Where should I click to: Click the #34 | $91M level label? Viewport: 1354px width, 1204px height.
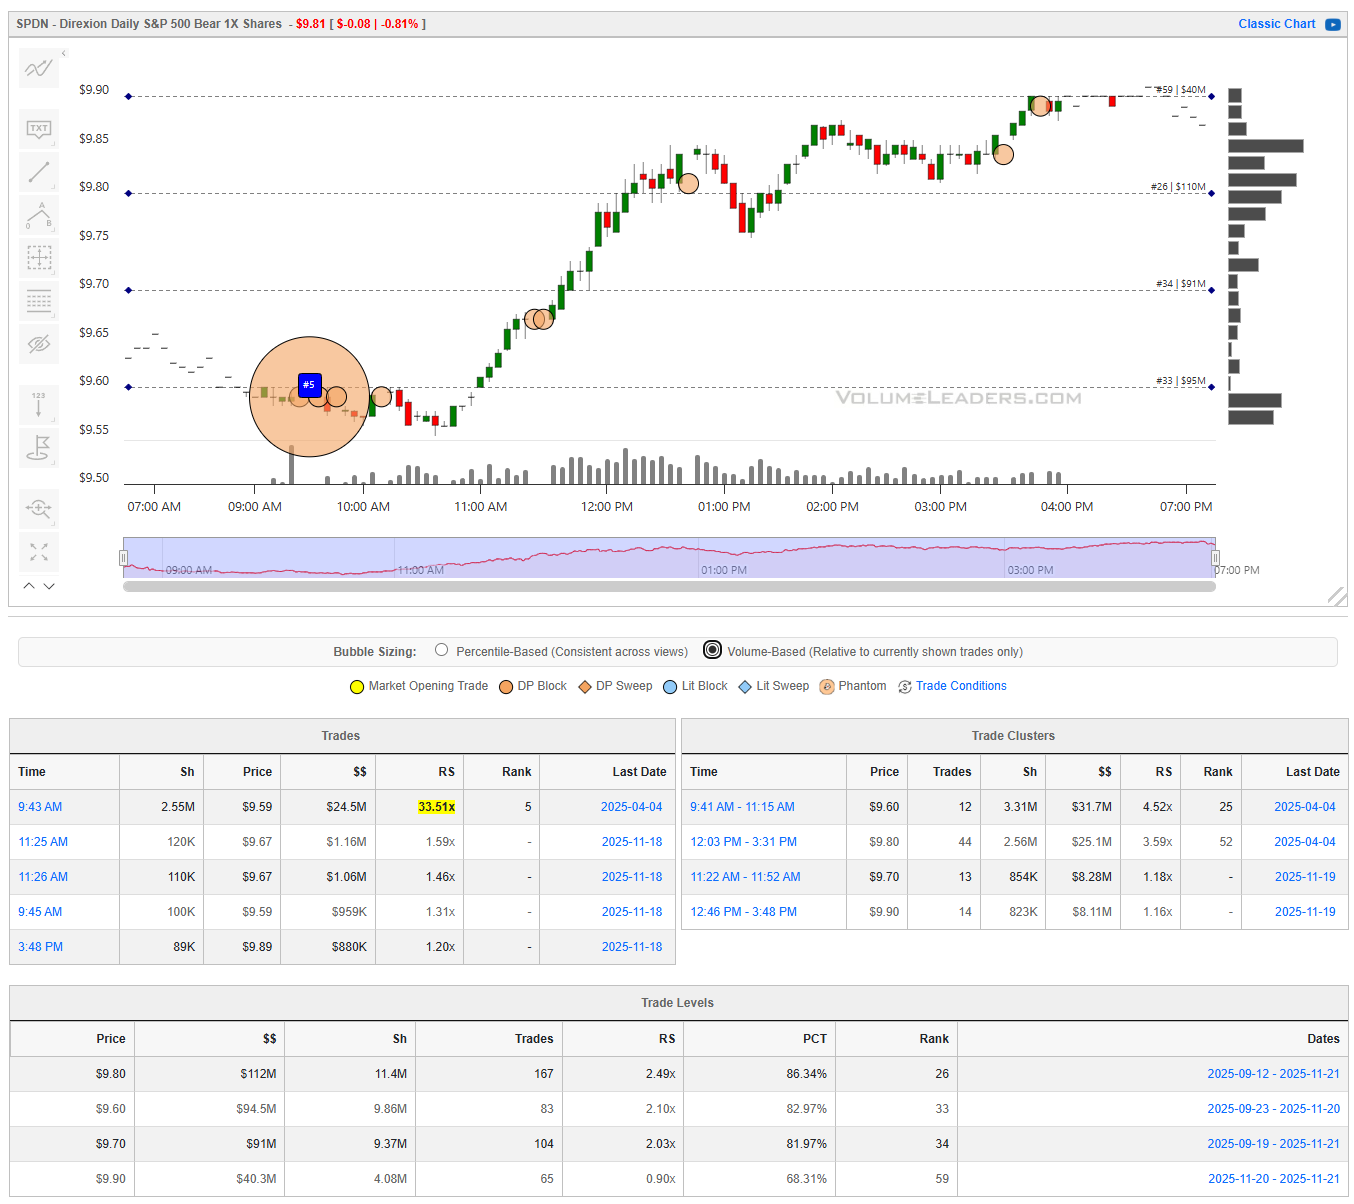[x=1181, y=284]
